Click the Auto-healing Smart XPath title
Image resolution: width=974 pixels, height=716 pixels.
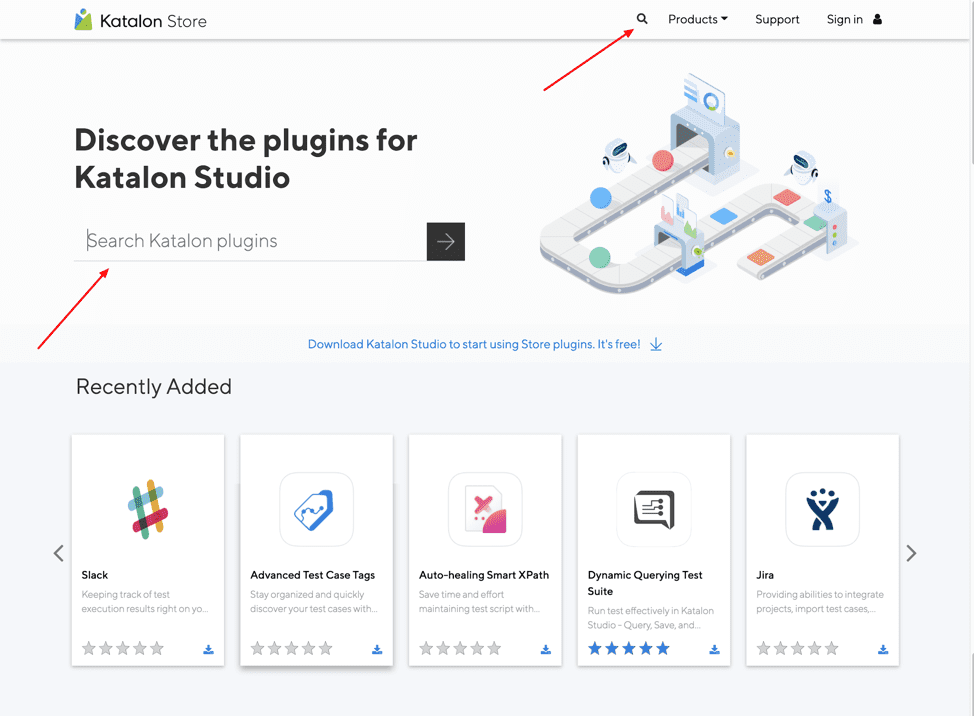point(484,575)
